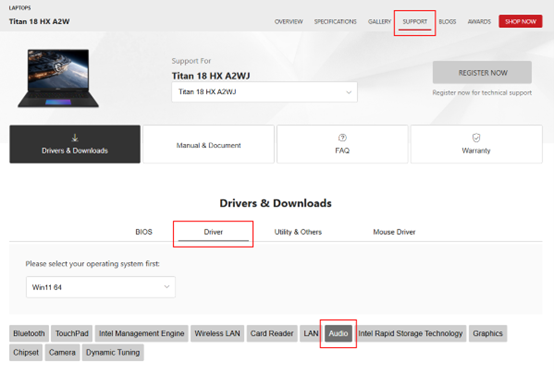Choose the Card Reader driver category
The width and height of the screenshot is (554, 374).
[272, 333]
